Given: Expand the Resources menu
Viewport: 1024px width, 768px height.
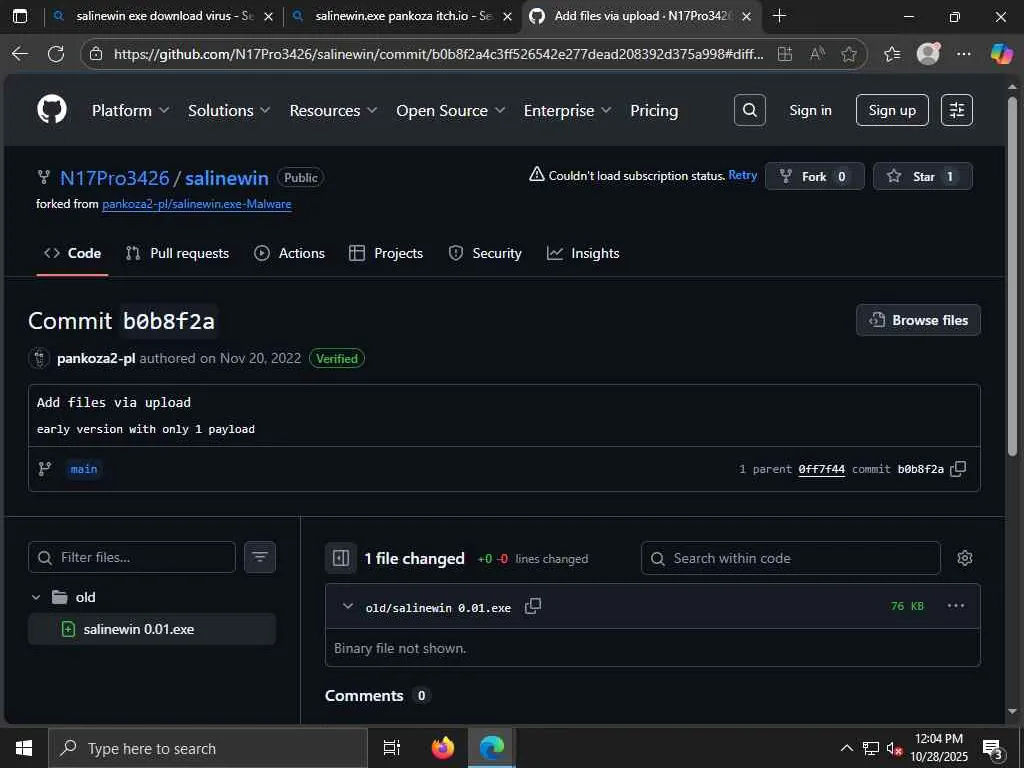Looking at the screenshot, I should coord(334,111).
